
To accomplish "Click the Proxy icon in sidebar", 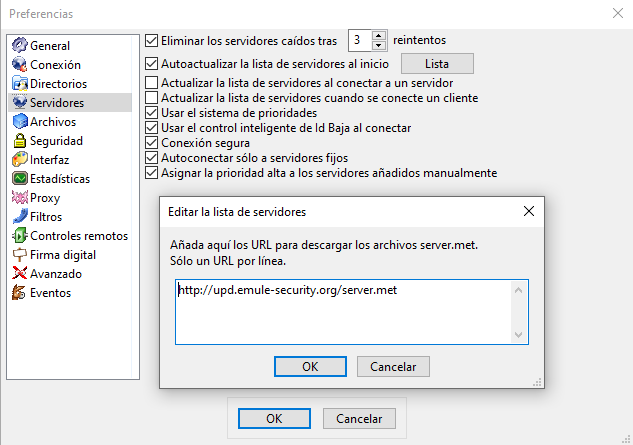I will click(19, 197).
